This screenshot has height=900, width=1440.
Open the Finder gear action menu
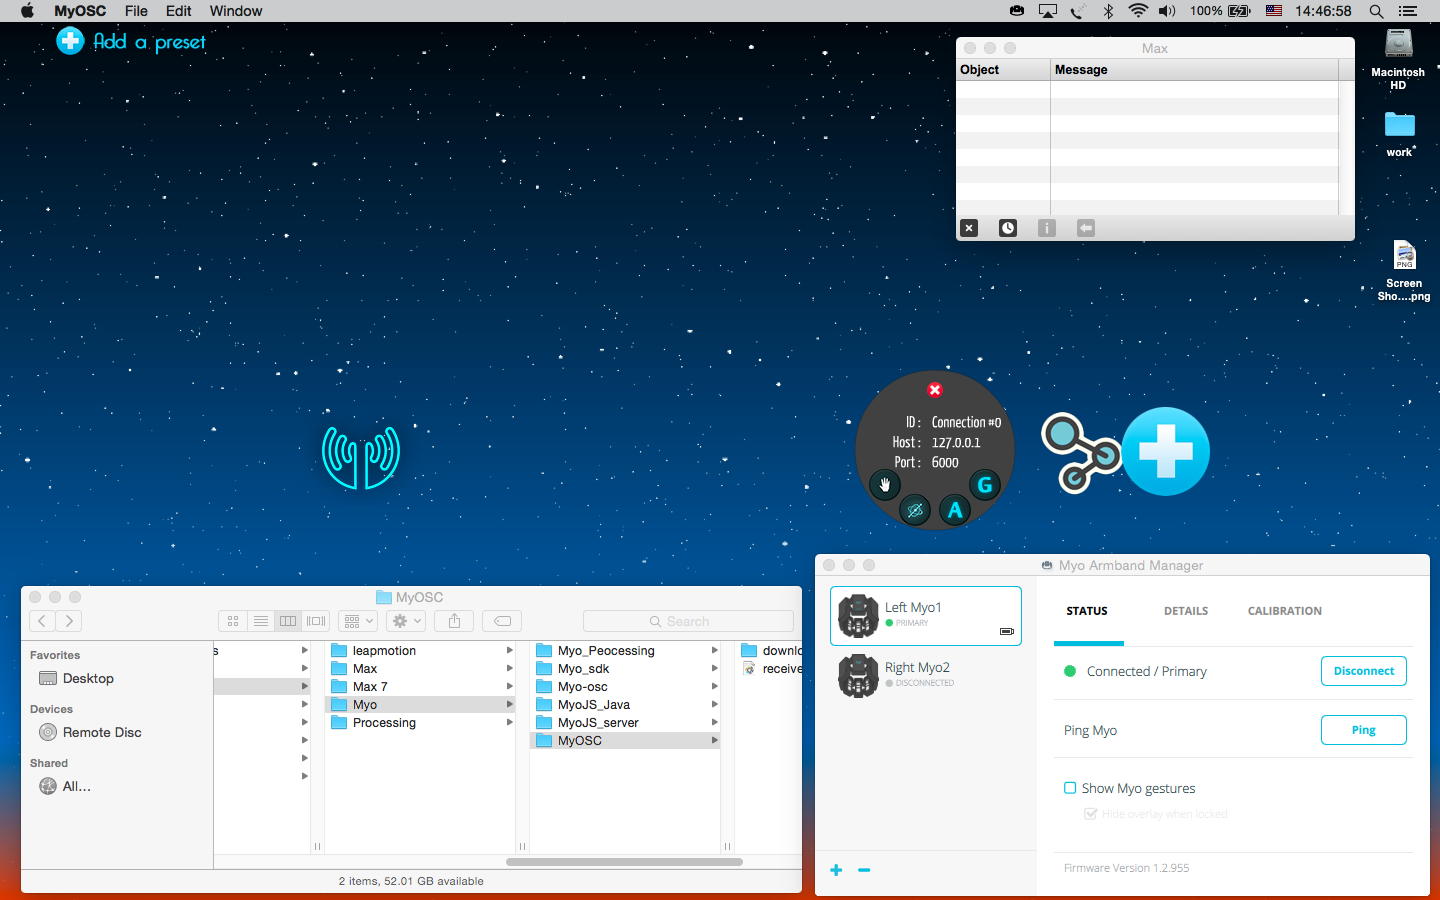pyautogui.click(x=405, y=621)
